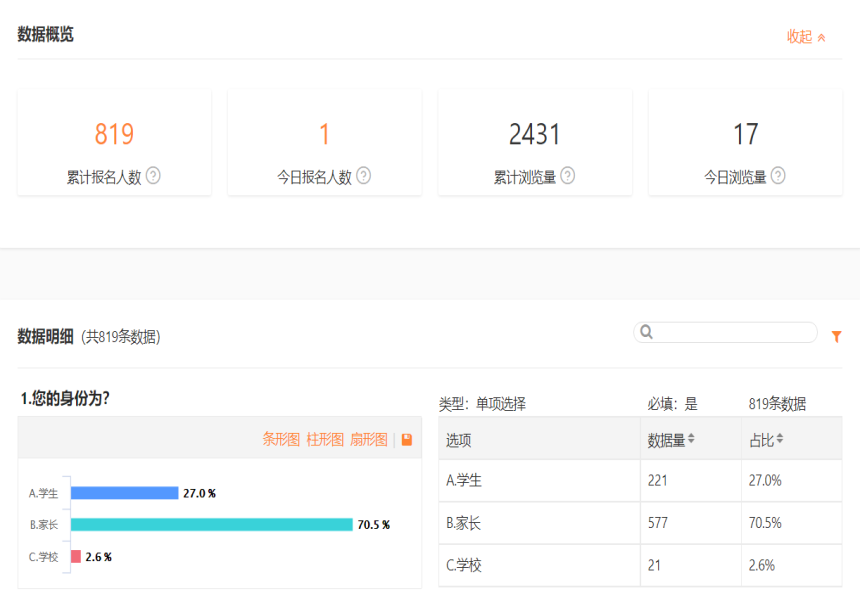Switch to 扇形图 chart view
The image size is (861, 602).
point(369,440)
